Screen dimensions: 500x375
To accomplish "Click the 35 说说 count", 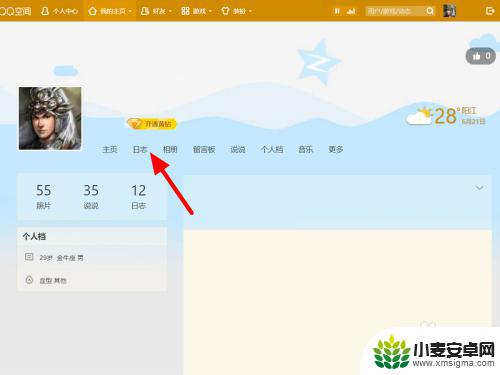I will tap(91, 197).
